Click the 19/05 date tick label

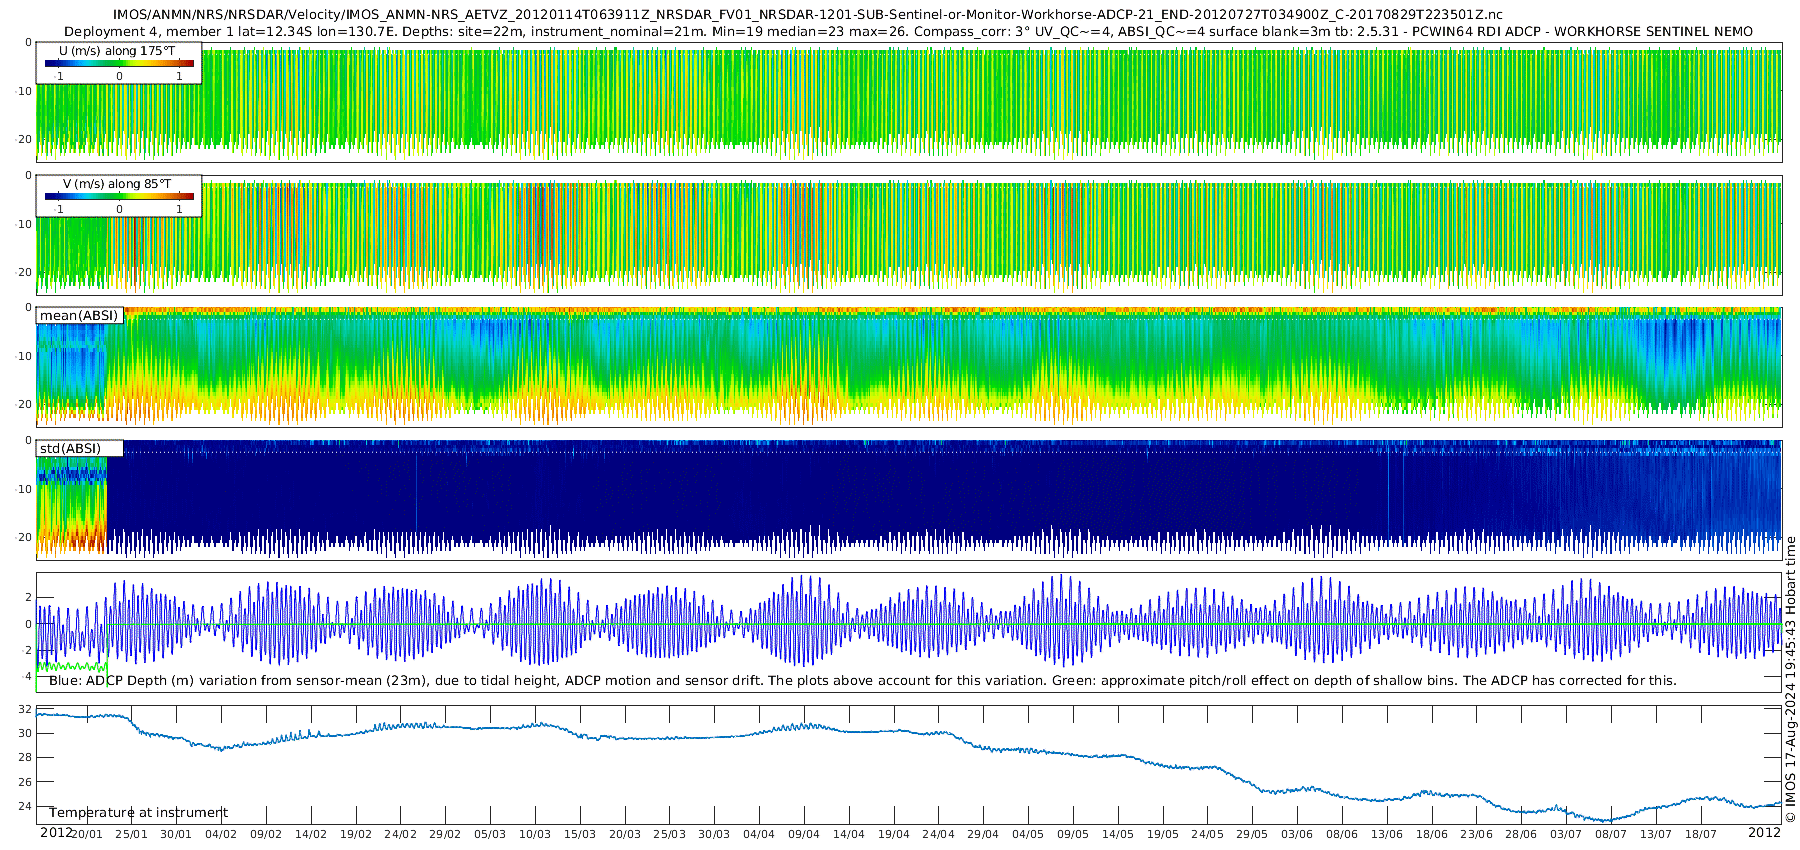(x=1163, y=834)
